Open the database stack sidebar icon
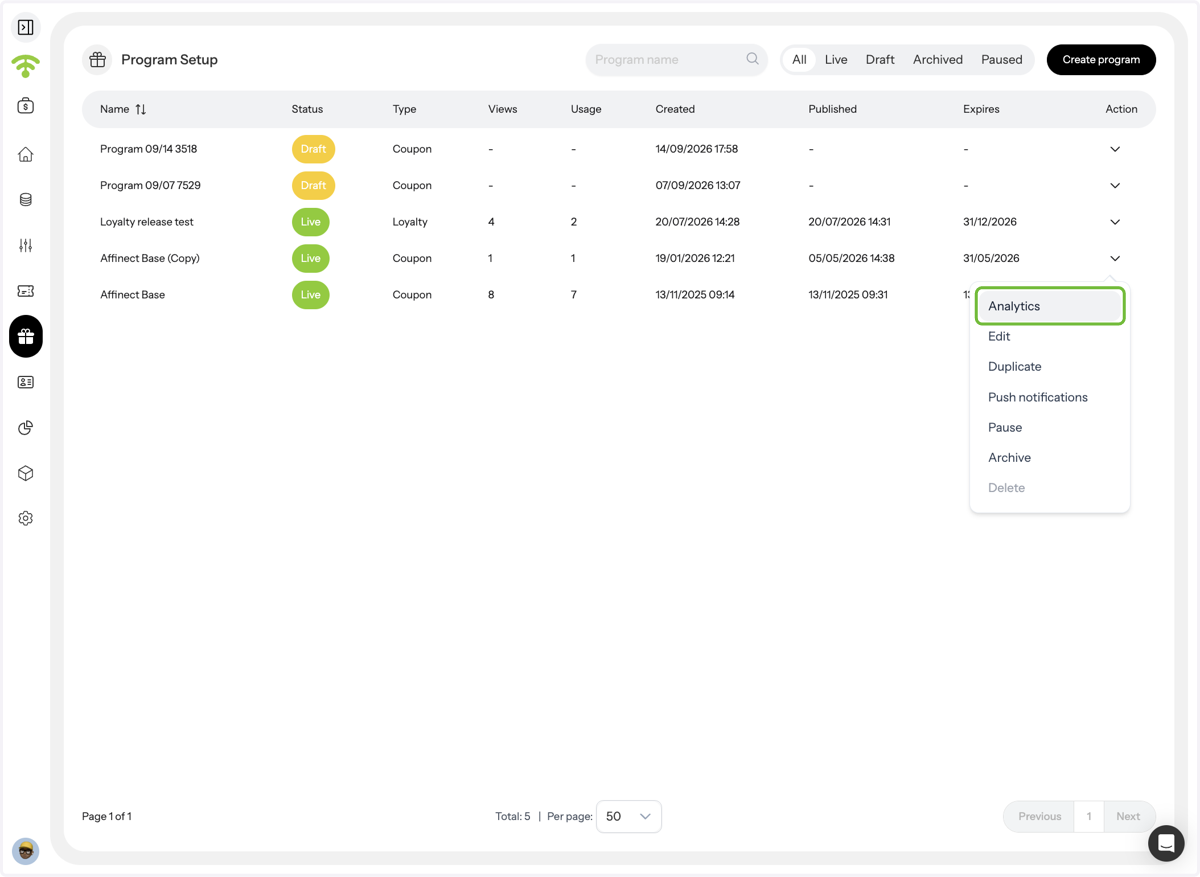 (x=26, y=200)
